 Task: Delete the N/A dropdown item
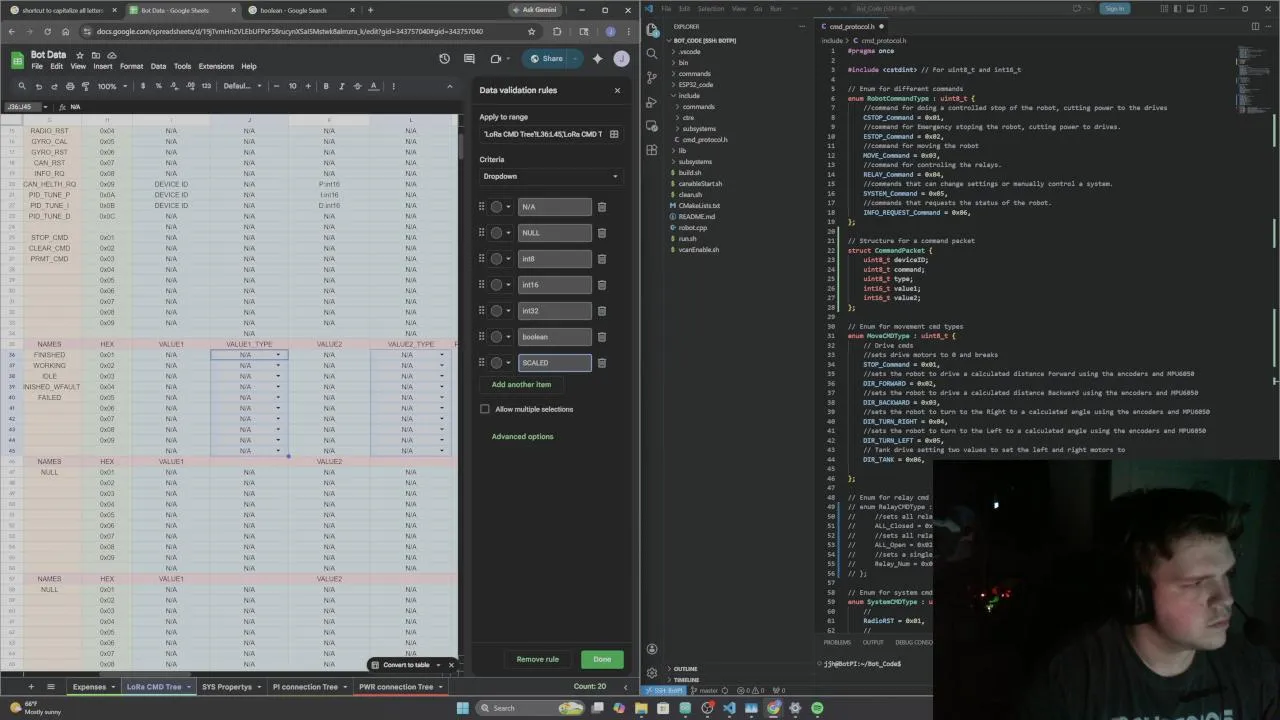click(602, 207)
